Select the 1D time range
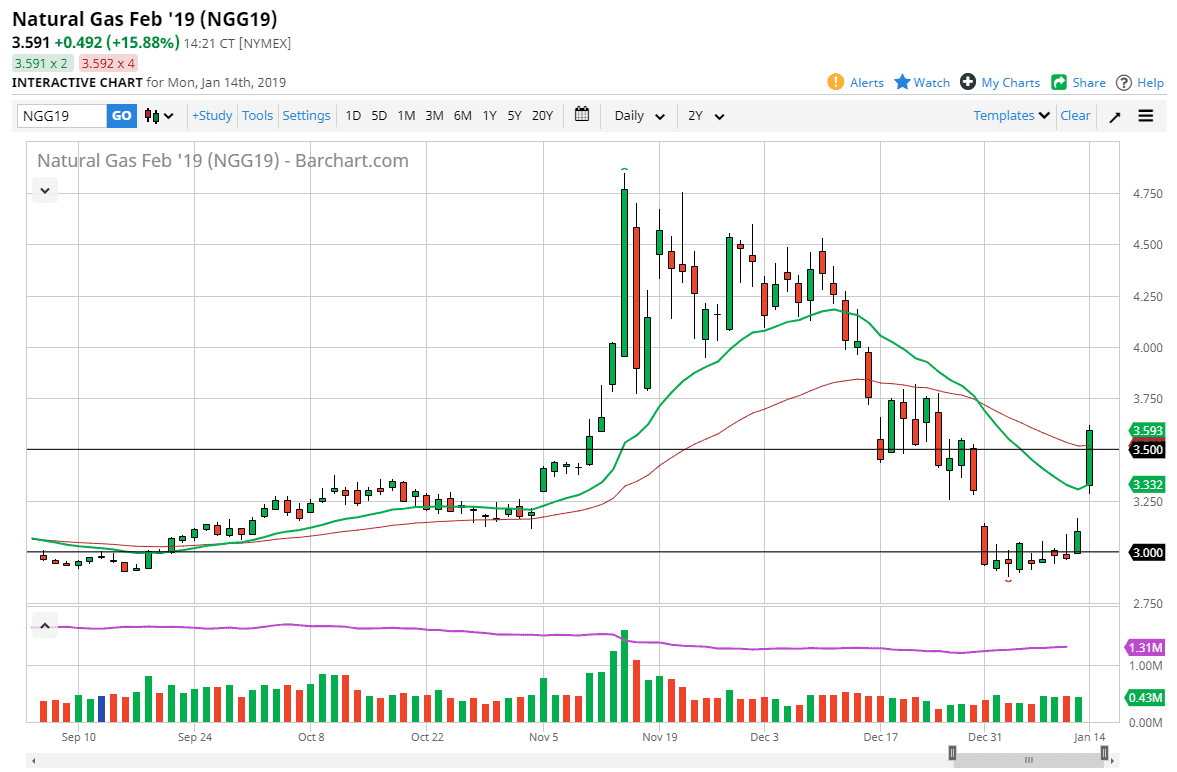Screen dimensions: 1177x772 [x=353, y=116]
